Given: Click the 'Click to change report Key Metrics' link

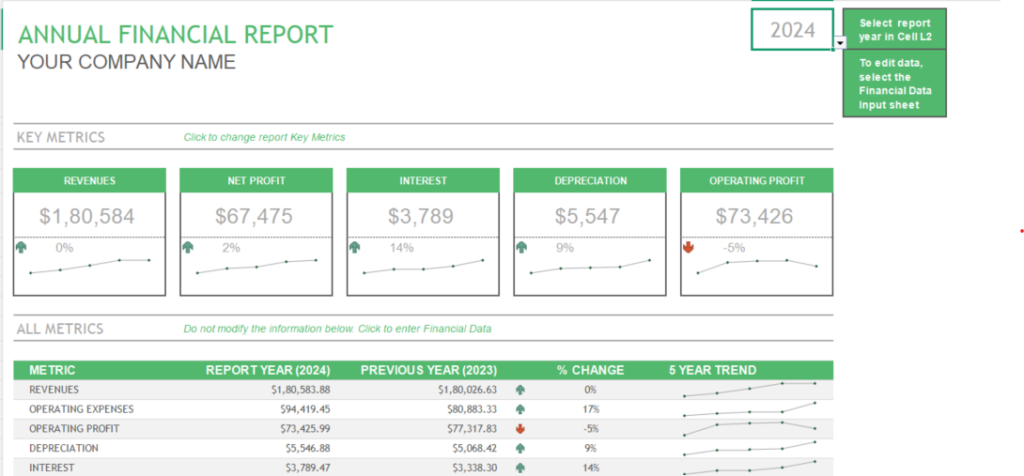Looking at the screenshot, I should 264,137.
